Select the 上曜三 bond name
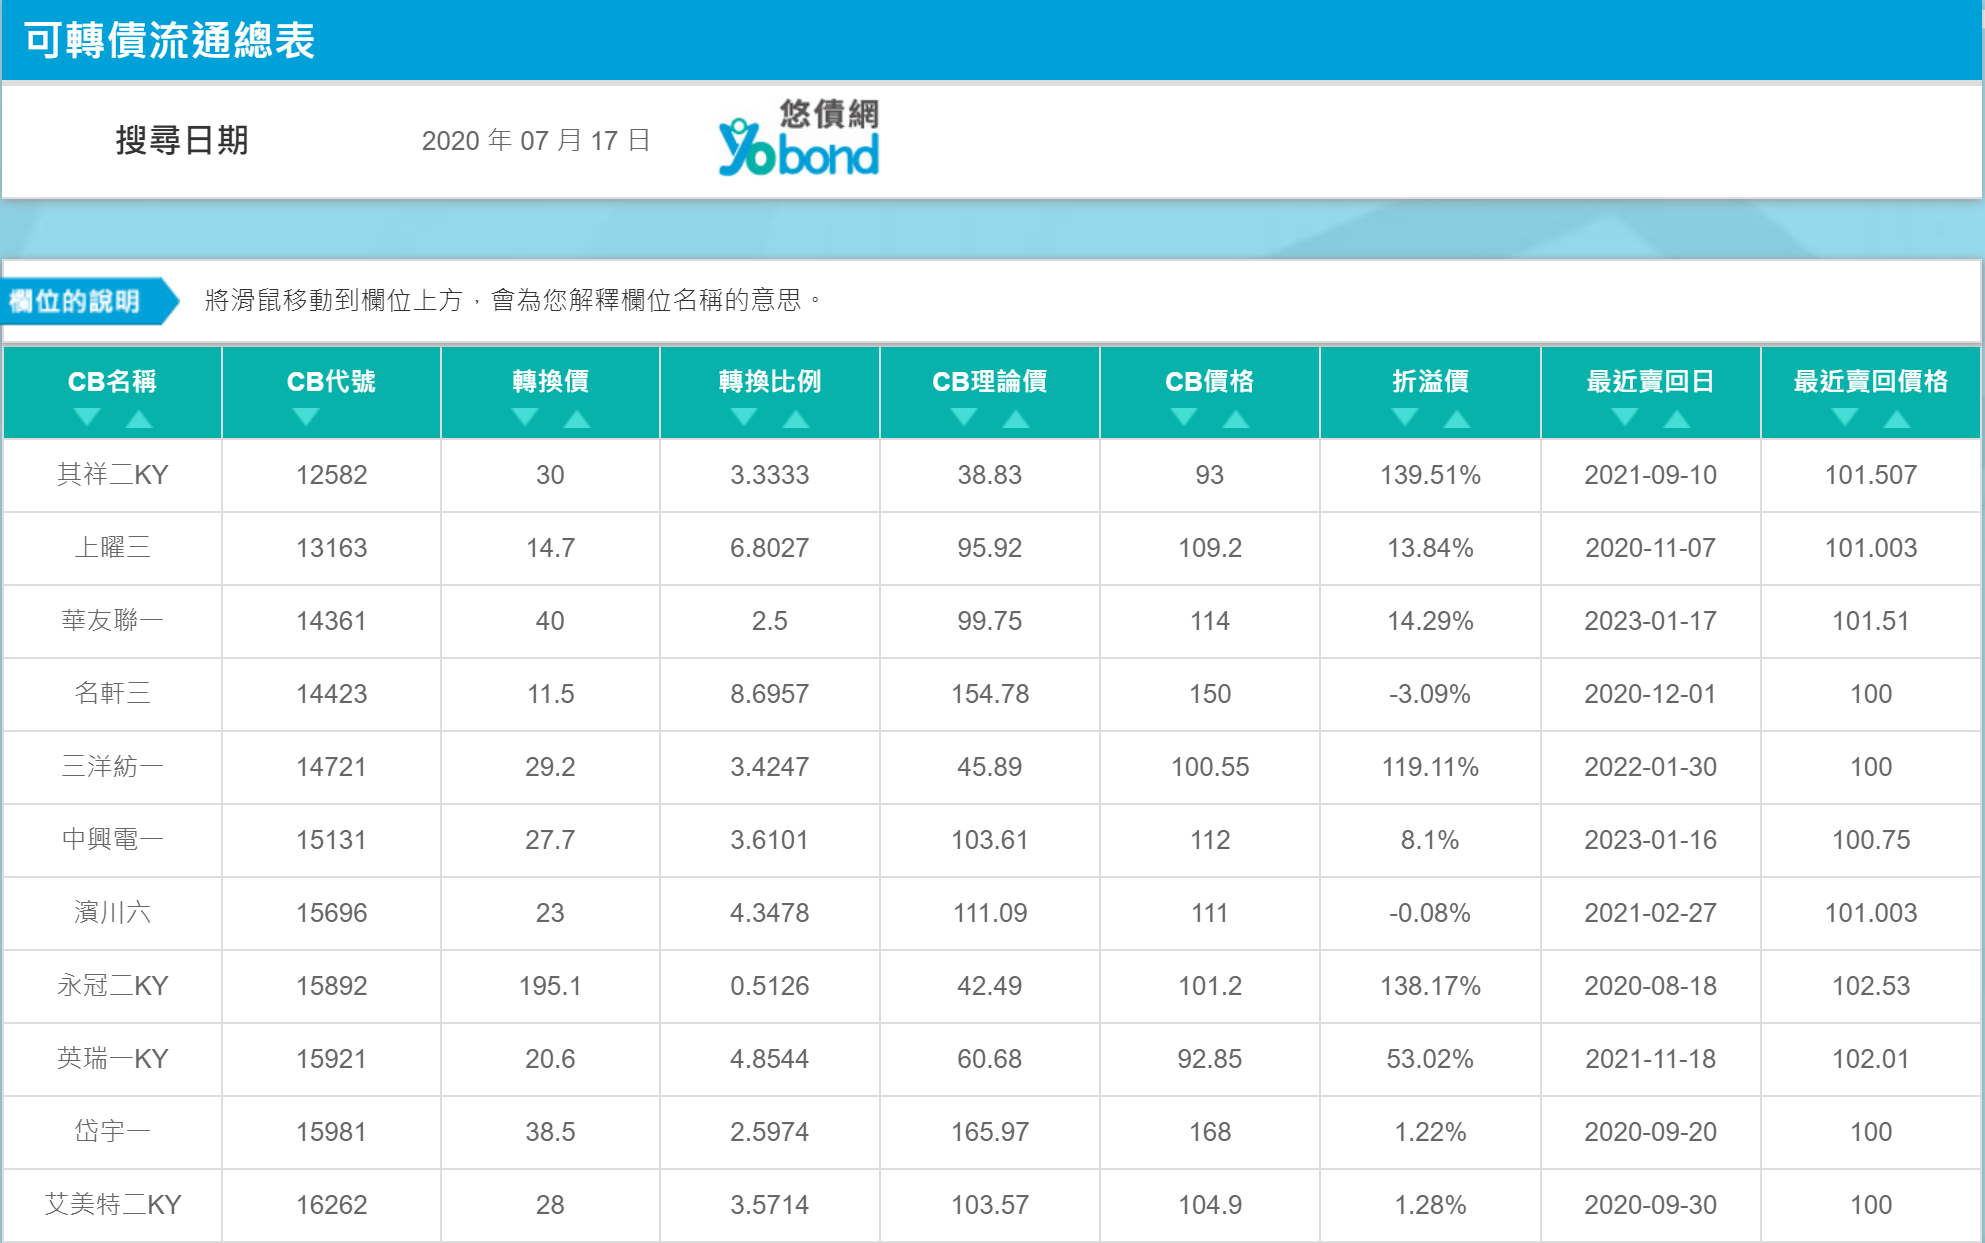 [x=112, y=547]
